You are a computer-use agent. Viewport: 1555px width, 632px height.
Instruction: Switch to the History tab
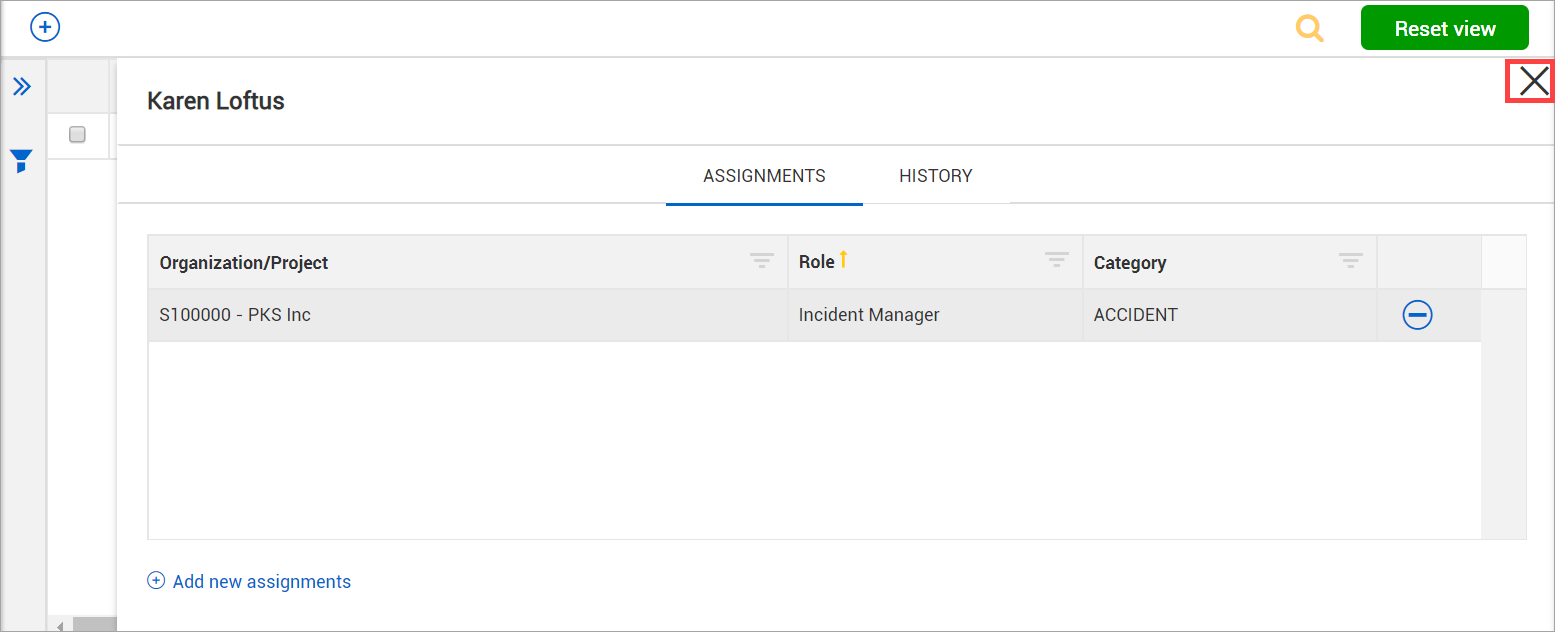pos(935,176)
